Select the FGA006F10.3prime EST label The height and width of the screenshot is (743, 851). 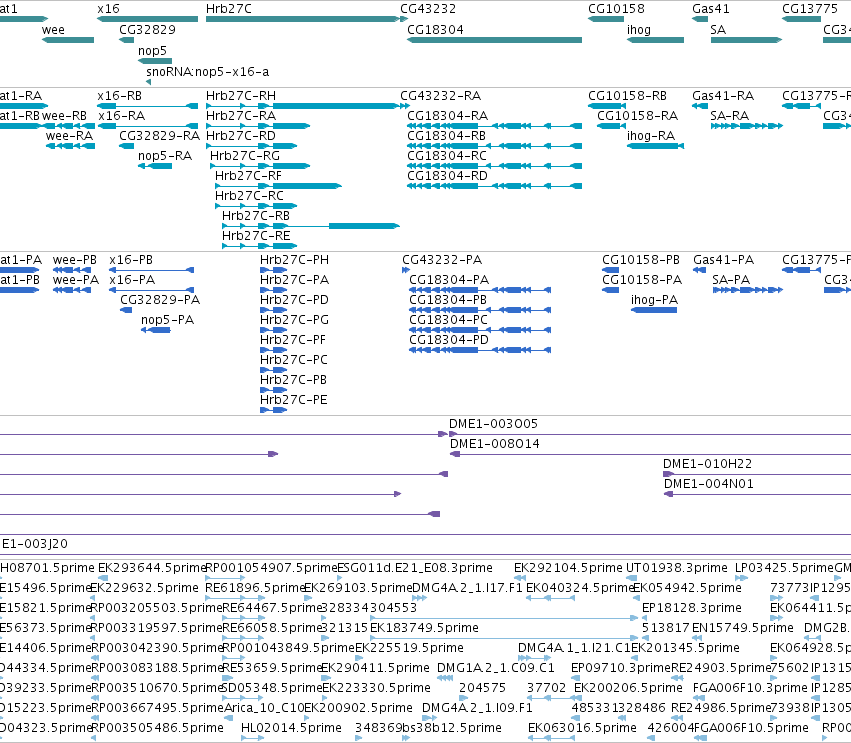(x=751, y=688)
